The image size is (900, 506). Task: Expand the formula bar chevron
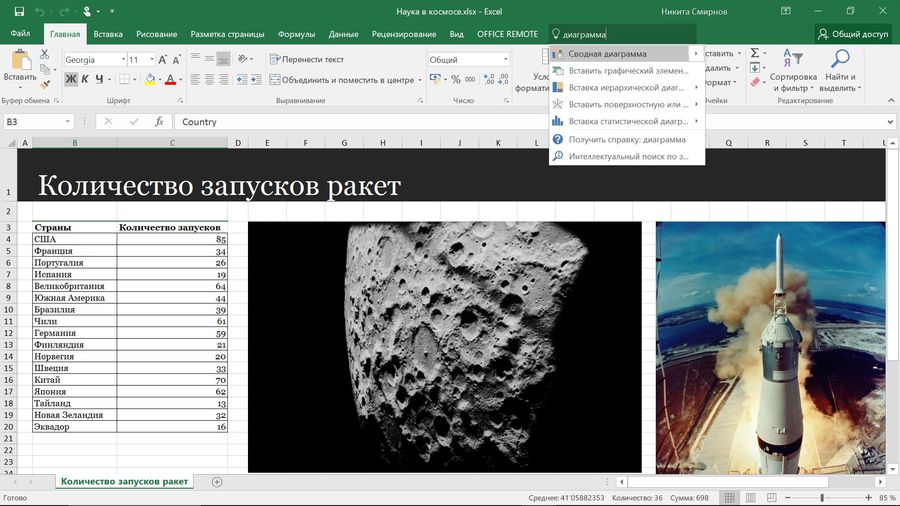[x=890, y=122]
